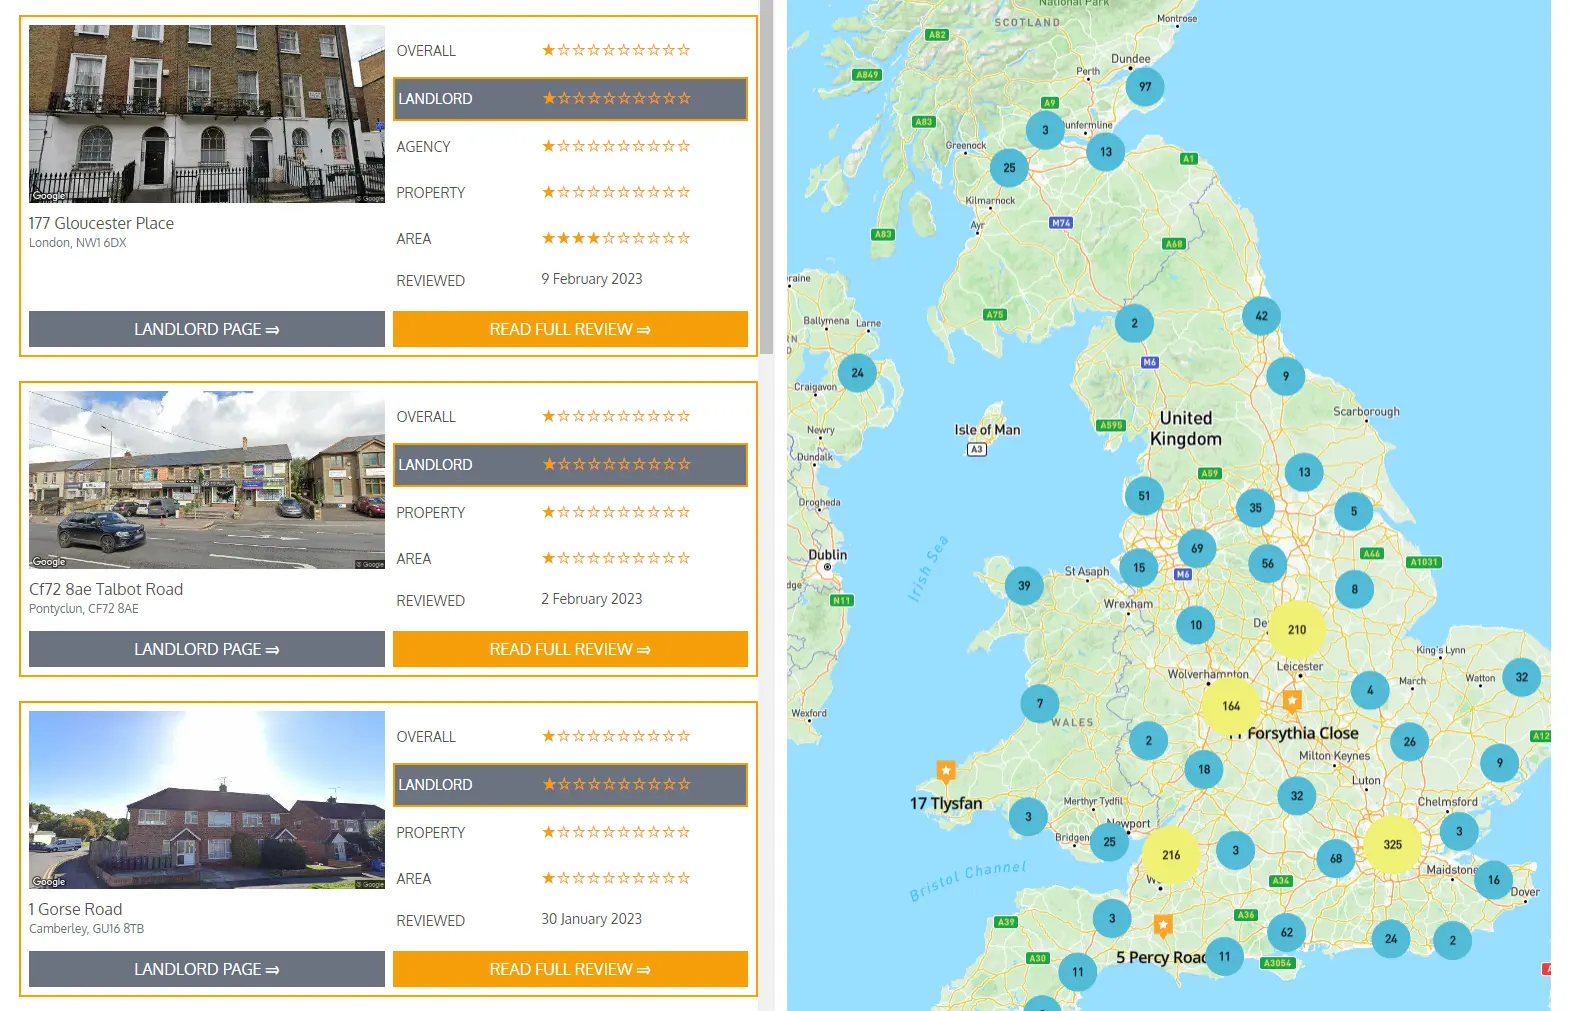
Task: Open Landlord Page for 177 Gloucester Place
Action: (206, 329)
